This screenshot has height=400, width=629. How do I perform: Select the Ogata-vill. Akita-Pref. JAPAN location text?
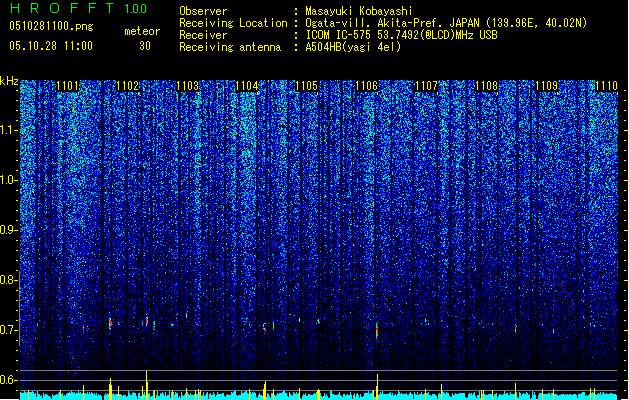coord(446,23)
